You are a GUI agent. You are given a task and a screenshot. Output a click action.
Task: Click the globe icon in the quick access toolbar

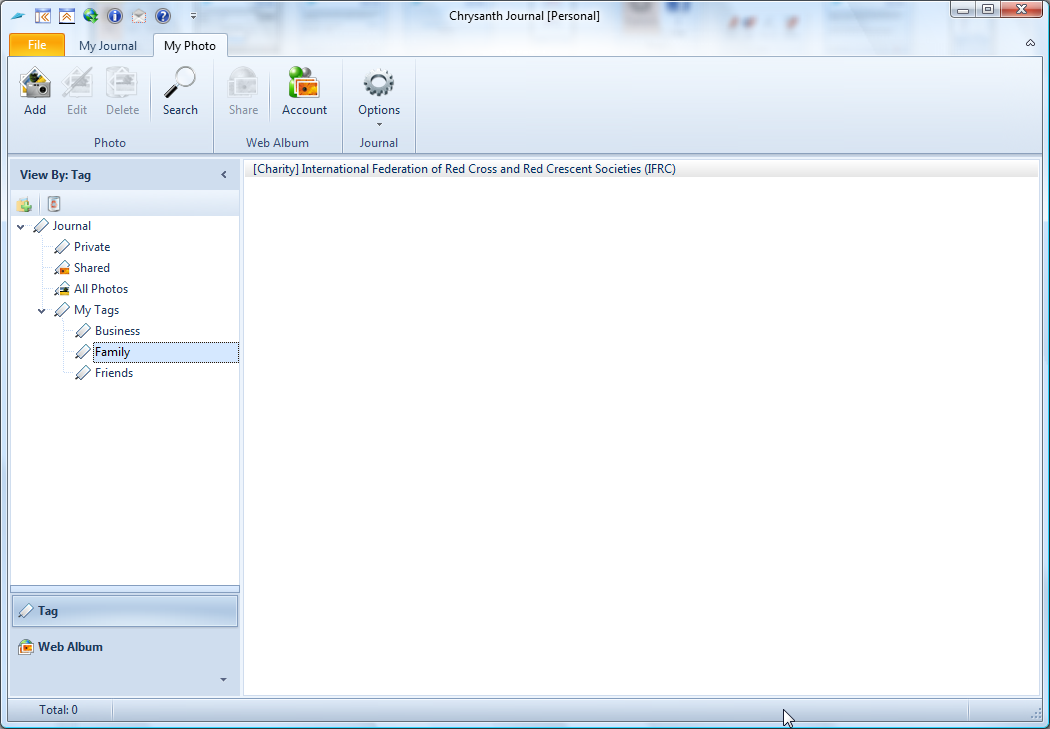[91, 16]
